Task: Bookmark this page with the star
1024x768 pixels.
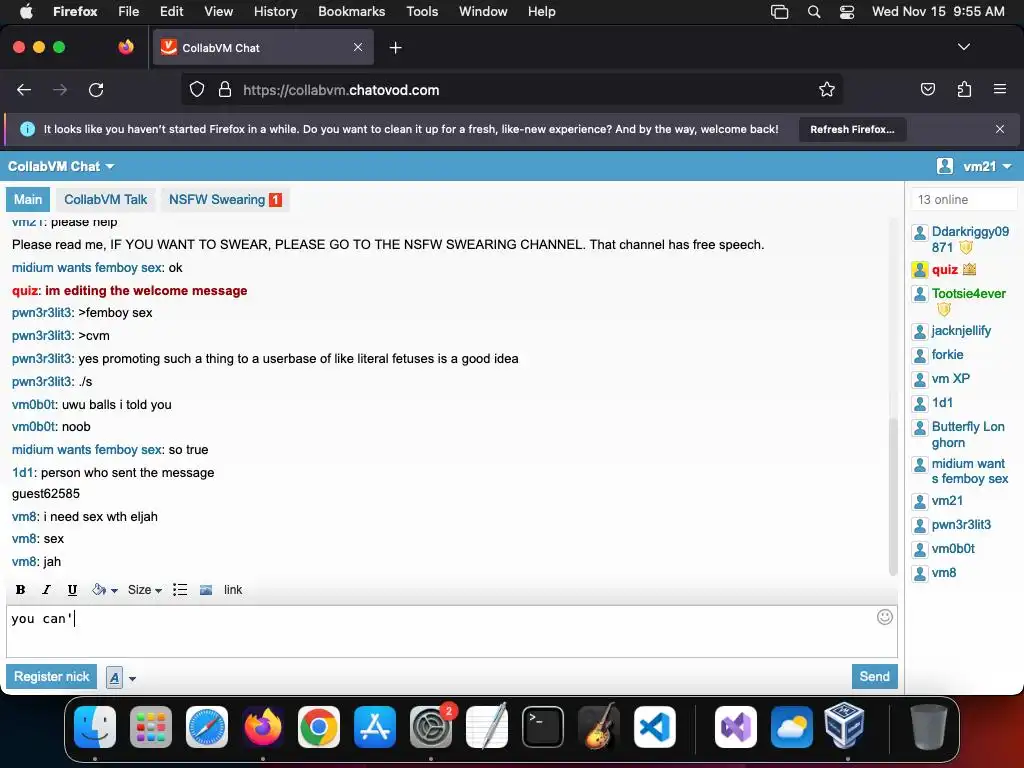Action: (x=827, y=89)
